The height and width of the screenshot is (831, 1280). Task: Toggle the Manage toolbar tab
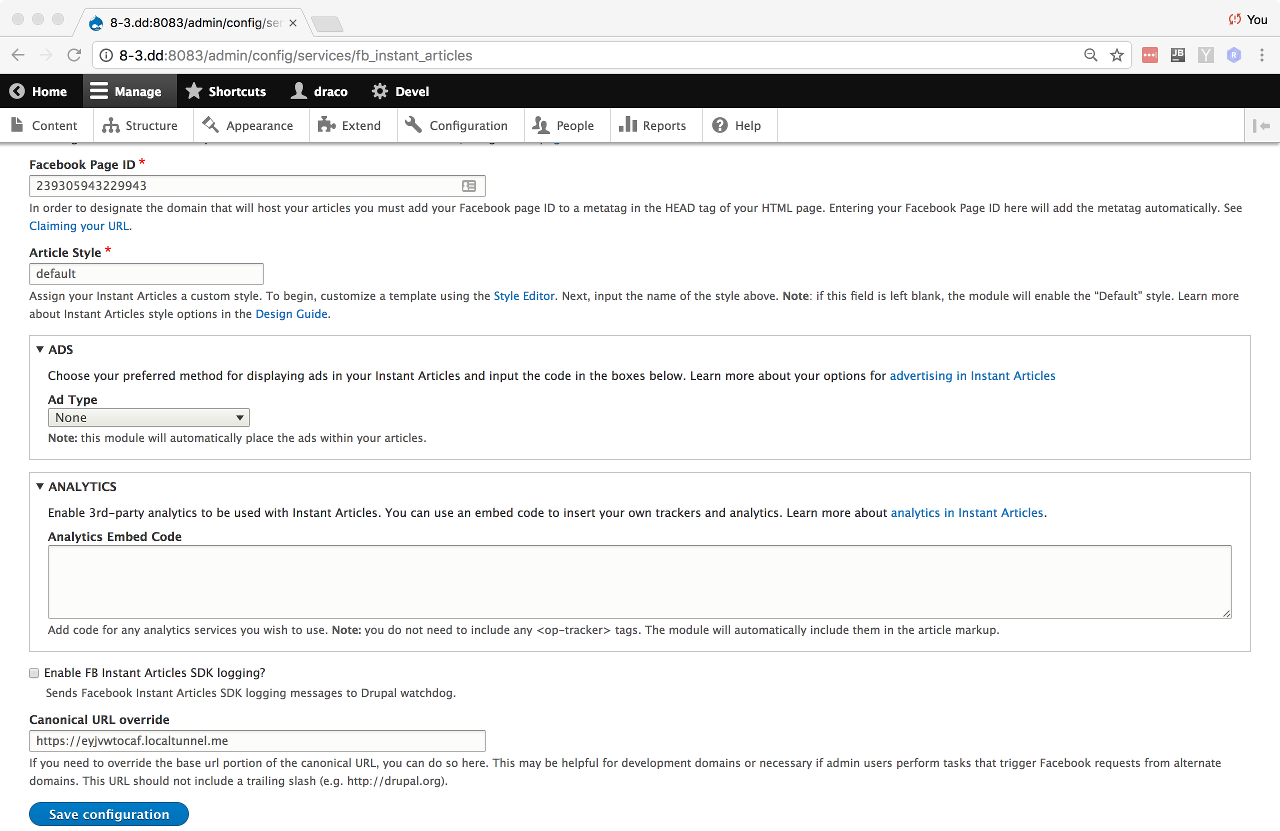click(126, 91)
